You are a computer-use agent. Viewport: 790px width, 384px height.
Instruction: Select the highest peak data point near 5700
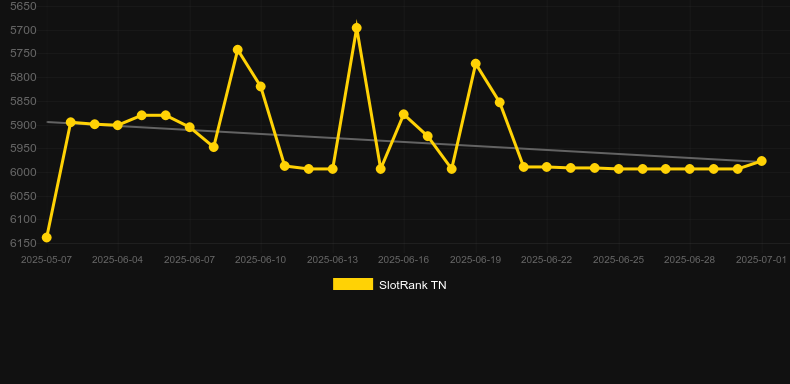click(357, 28)
